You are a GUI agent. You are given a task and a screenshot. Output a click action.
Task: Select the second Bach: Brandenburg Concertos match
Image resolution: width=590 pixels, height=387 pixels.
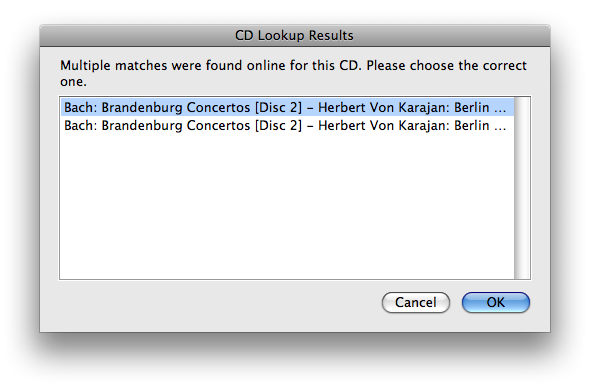(x=287, y=125)
